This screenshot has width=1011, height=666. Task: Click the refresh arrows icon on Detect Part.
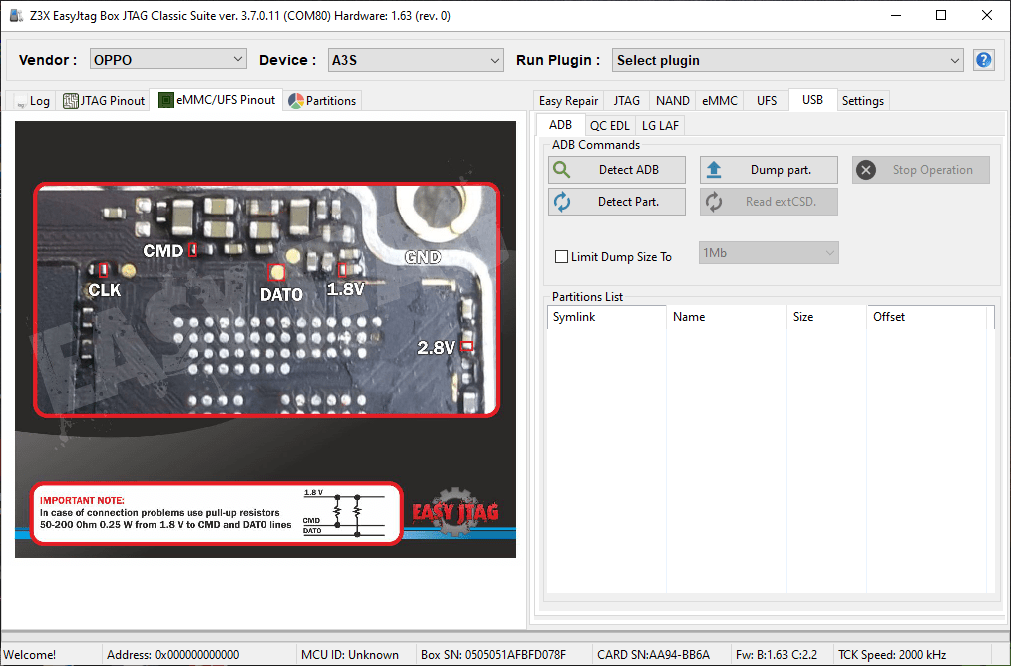point(562,202)
